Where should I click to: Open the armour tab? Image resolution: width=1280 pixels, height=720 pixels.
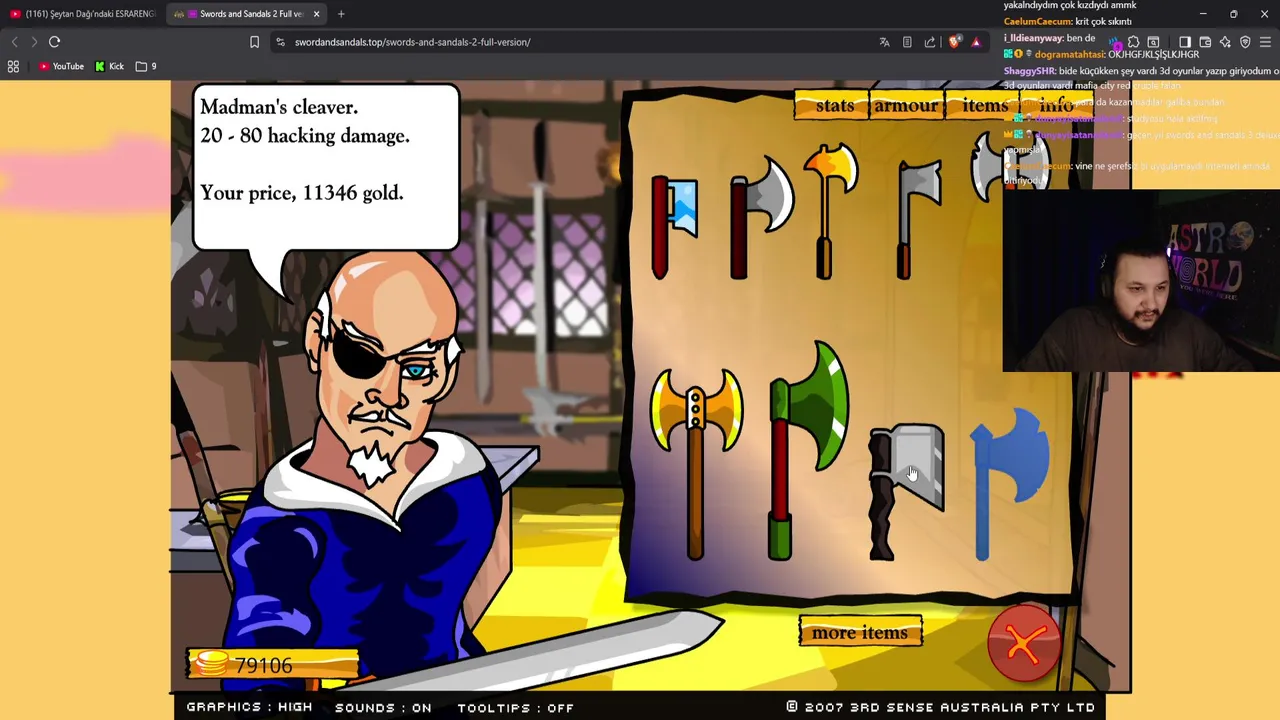click(906, 105)
